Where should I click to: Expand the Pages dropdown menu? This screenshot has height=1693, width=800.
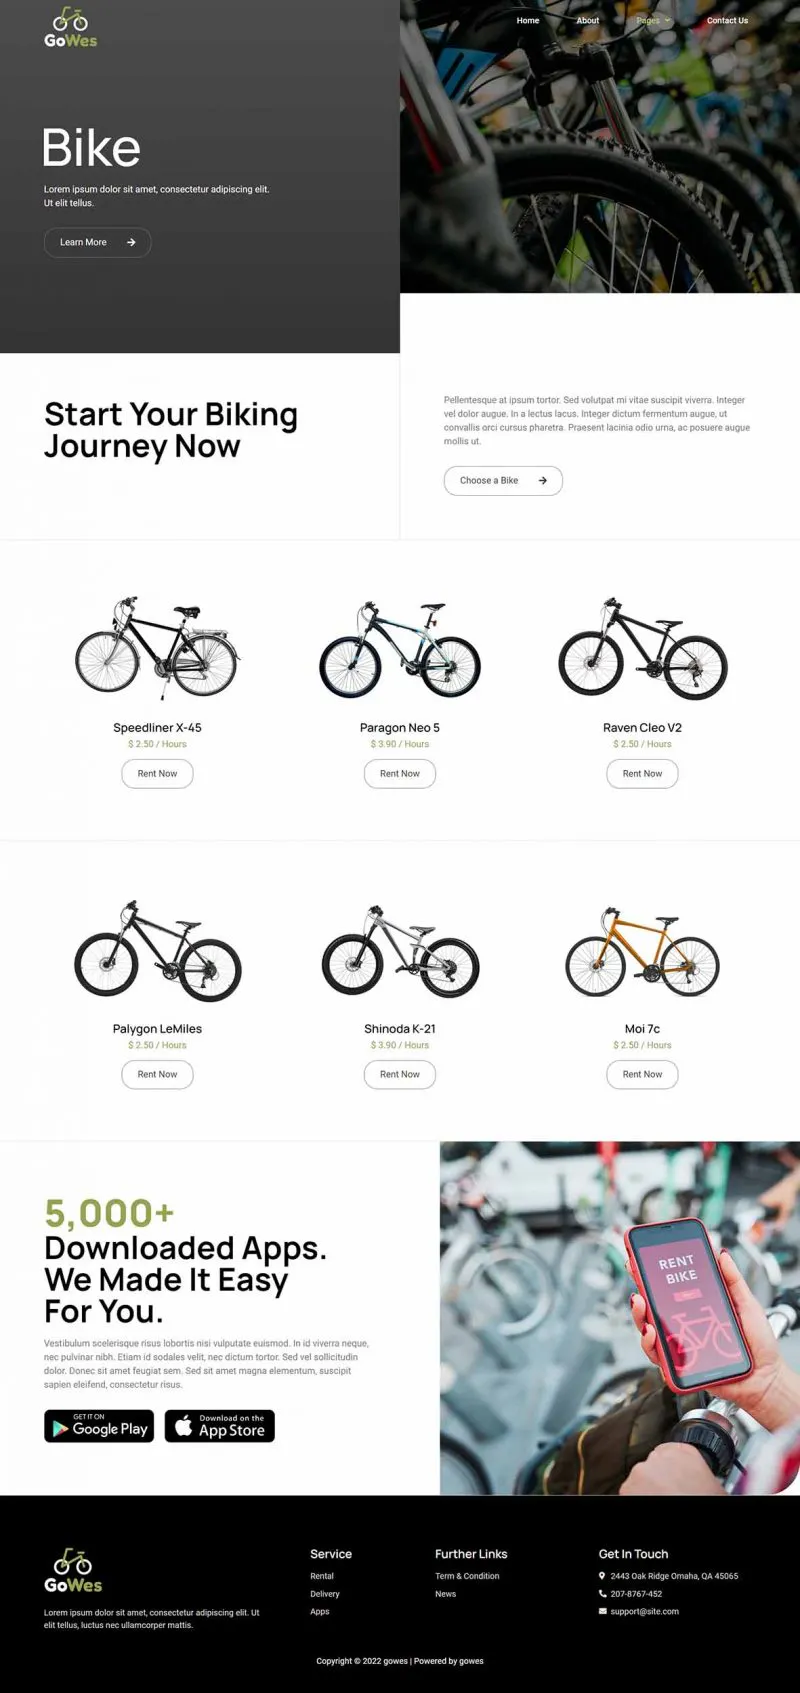653,20
